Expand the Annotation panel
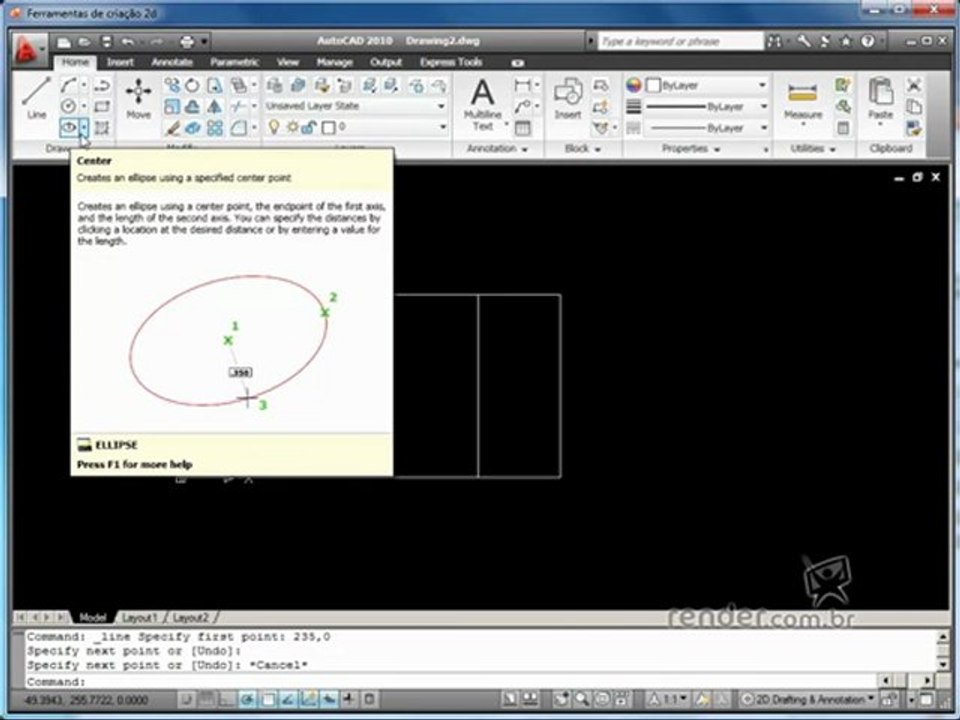The width and height of the screenshot is (960, 720). [x=497, y=149]
